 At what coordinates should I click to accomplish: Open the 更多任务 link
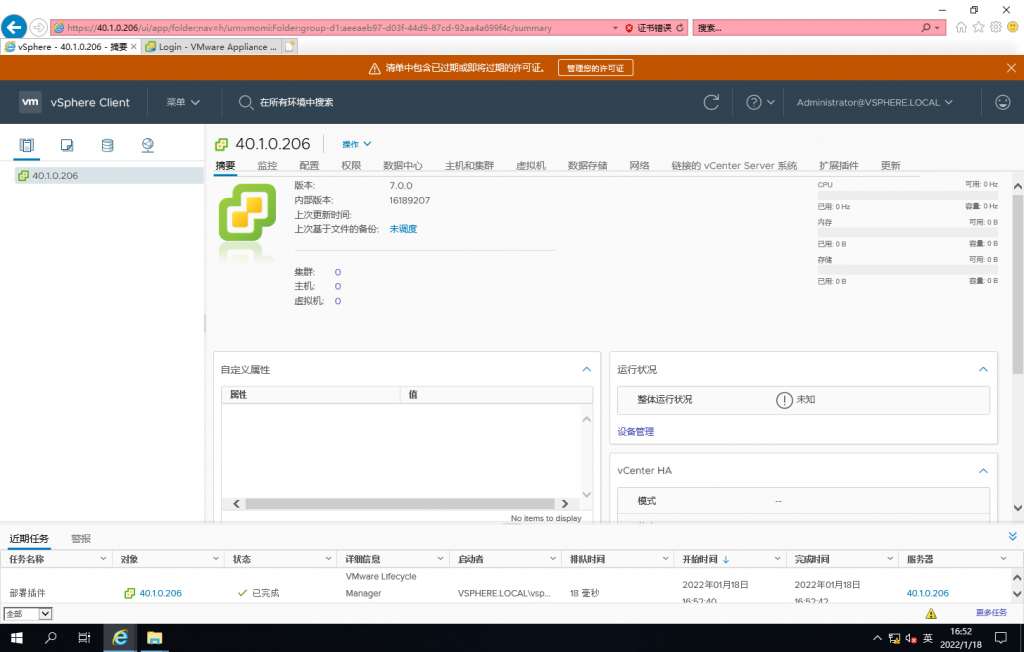click(x=991, y=613)
